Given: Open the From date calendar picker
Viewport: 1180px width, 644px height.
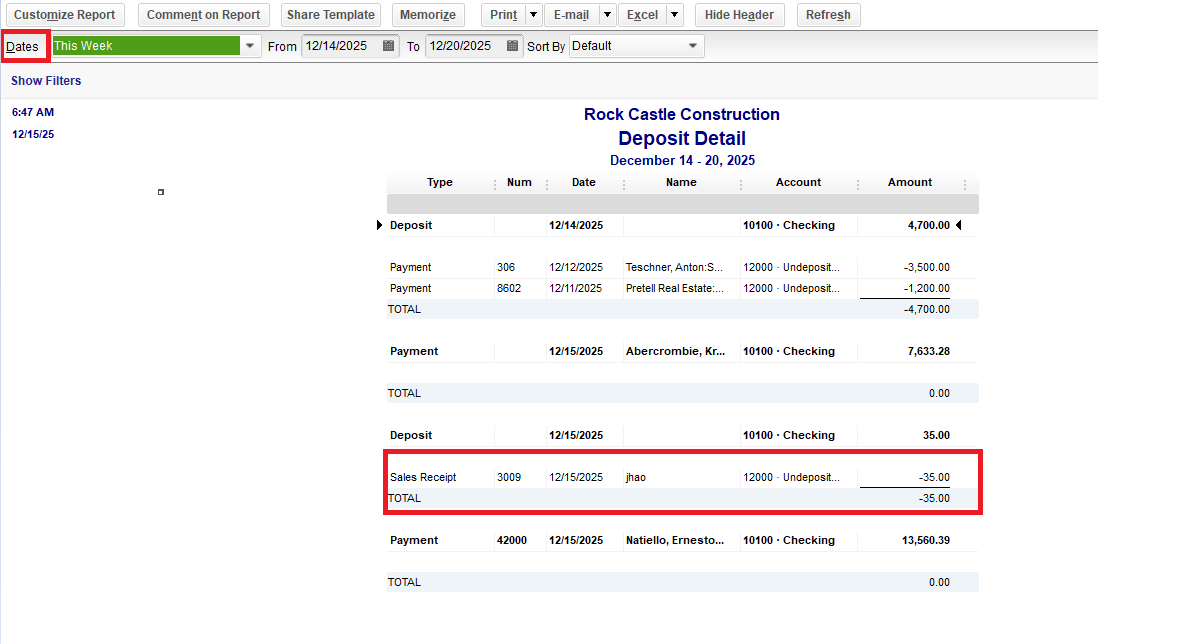Looking at the screenshot, I should tap(388, 46).
